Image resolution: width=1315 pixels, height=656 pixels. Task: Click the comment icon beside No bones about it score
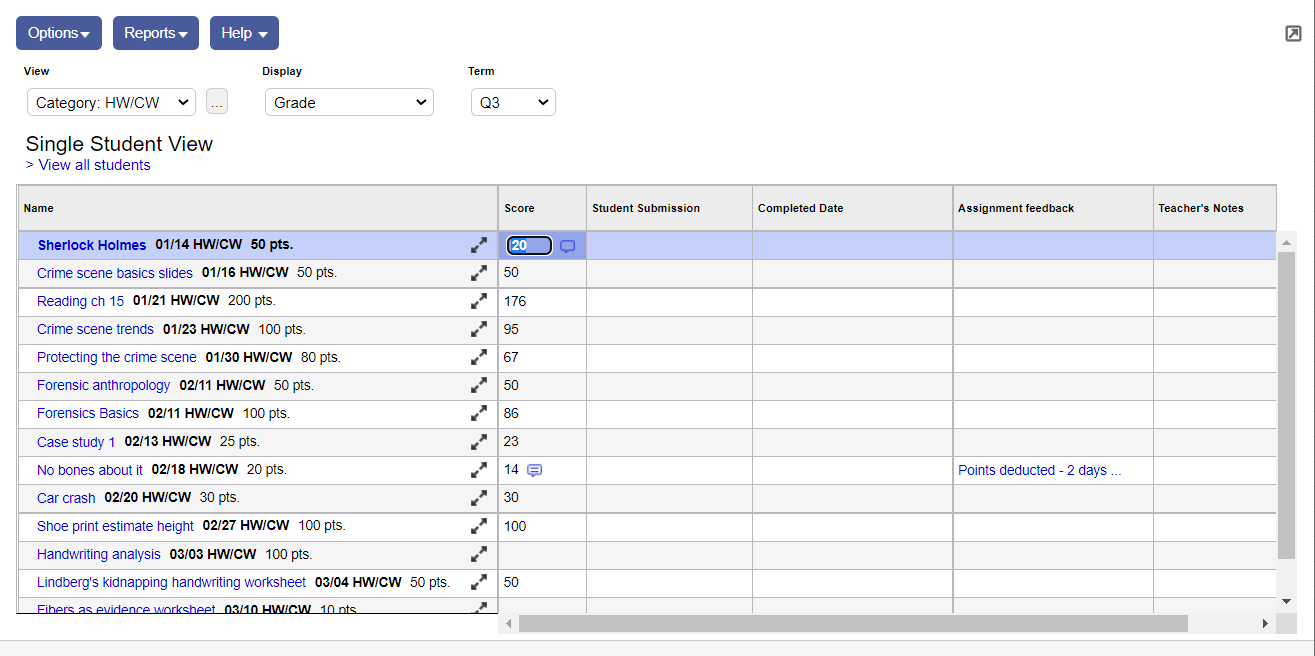coord(535,470)
